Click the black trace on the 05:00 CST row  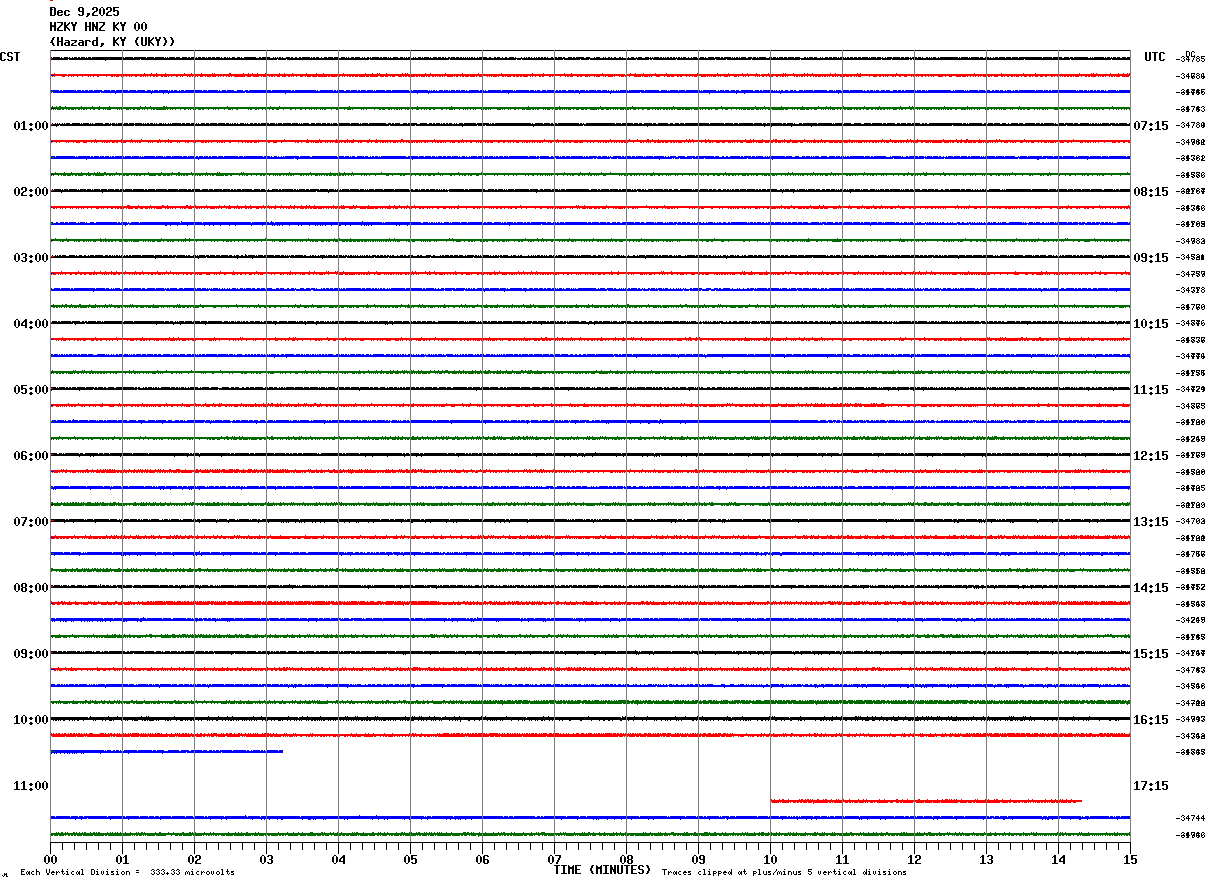[590, 389]
